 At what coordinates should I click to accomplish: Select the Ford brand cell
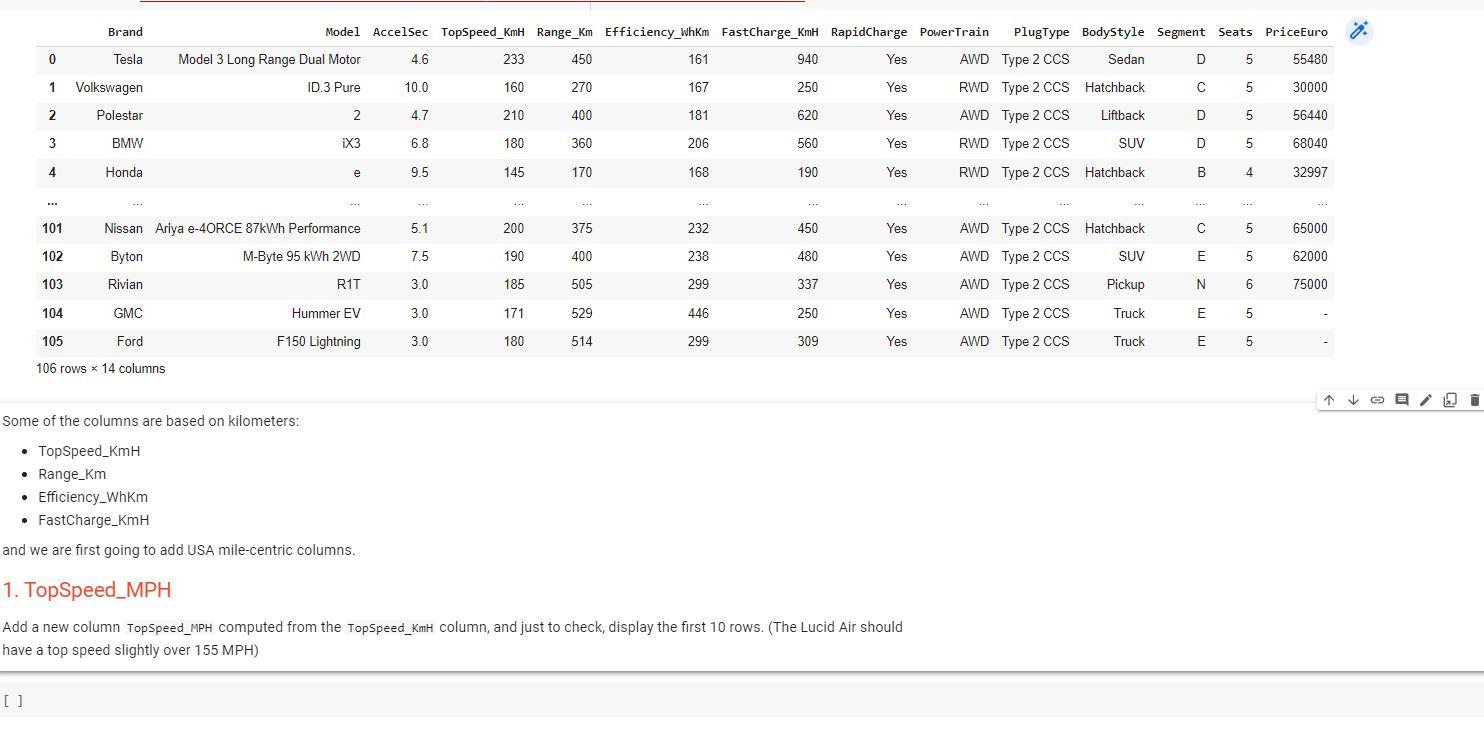(x=130, y=342)
